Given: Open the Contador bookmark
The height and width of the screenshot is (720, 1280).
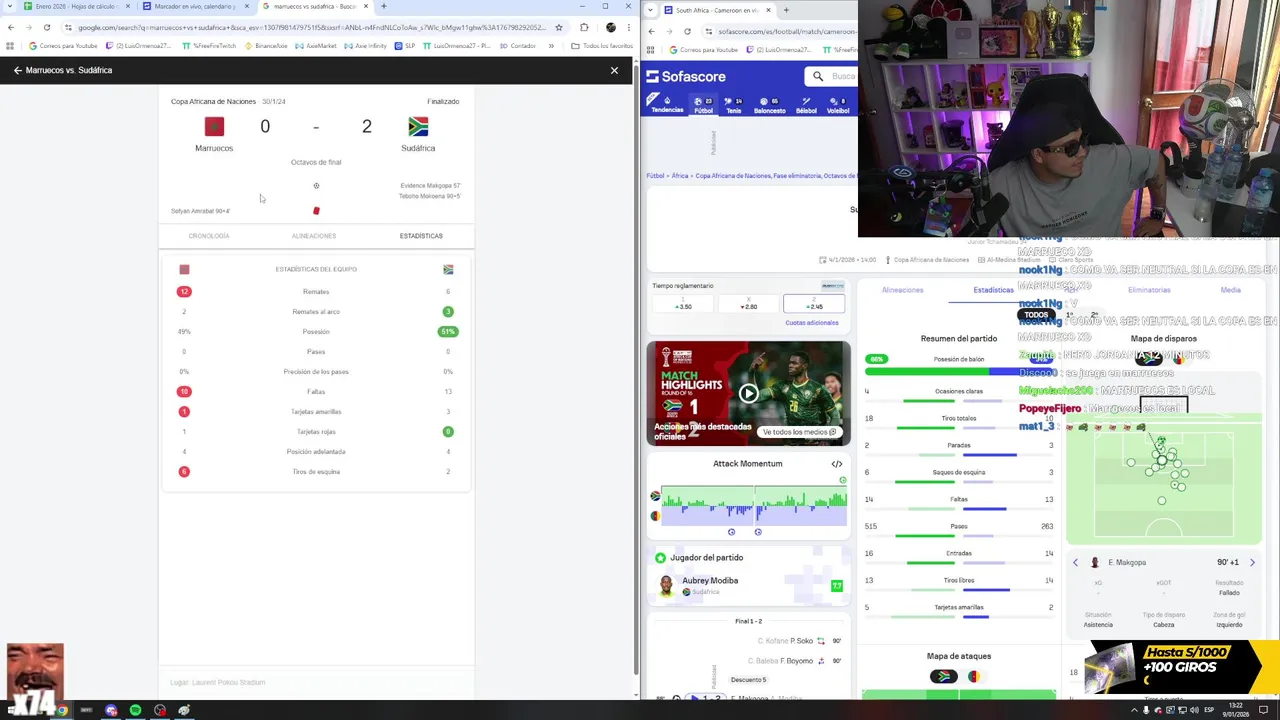Looking at the screenshot, I should [518, 46].
